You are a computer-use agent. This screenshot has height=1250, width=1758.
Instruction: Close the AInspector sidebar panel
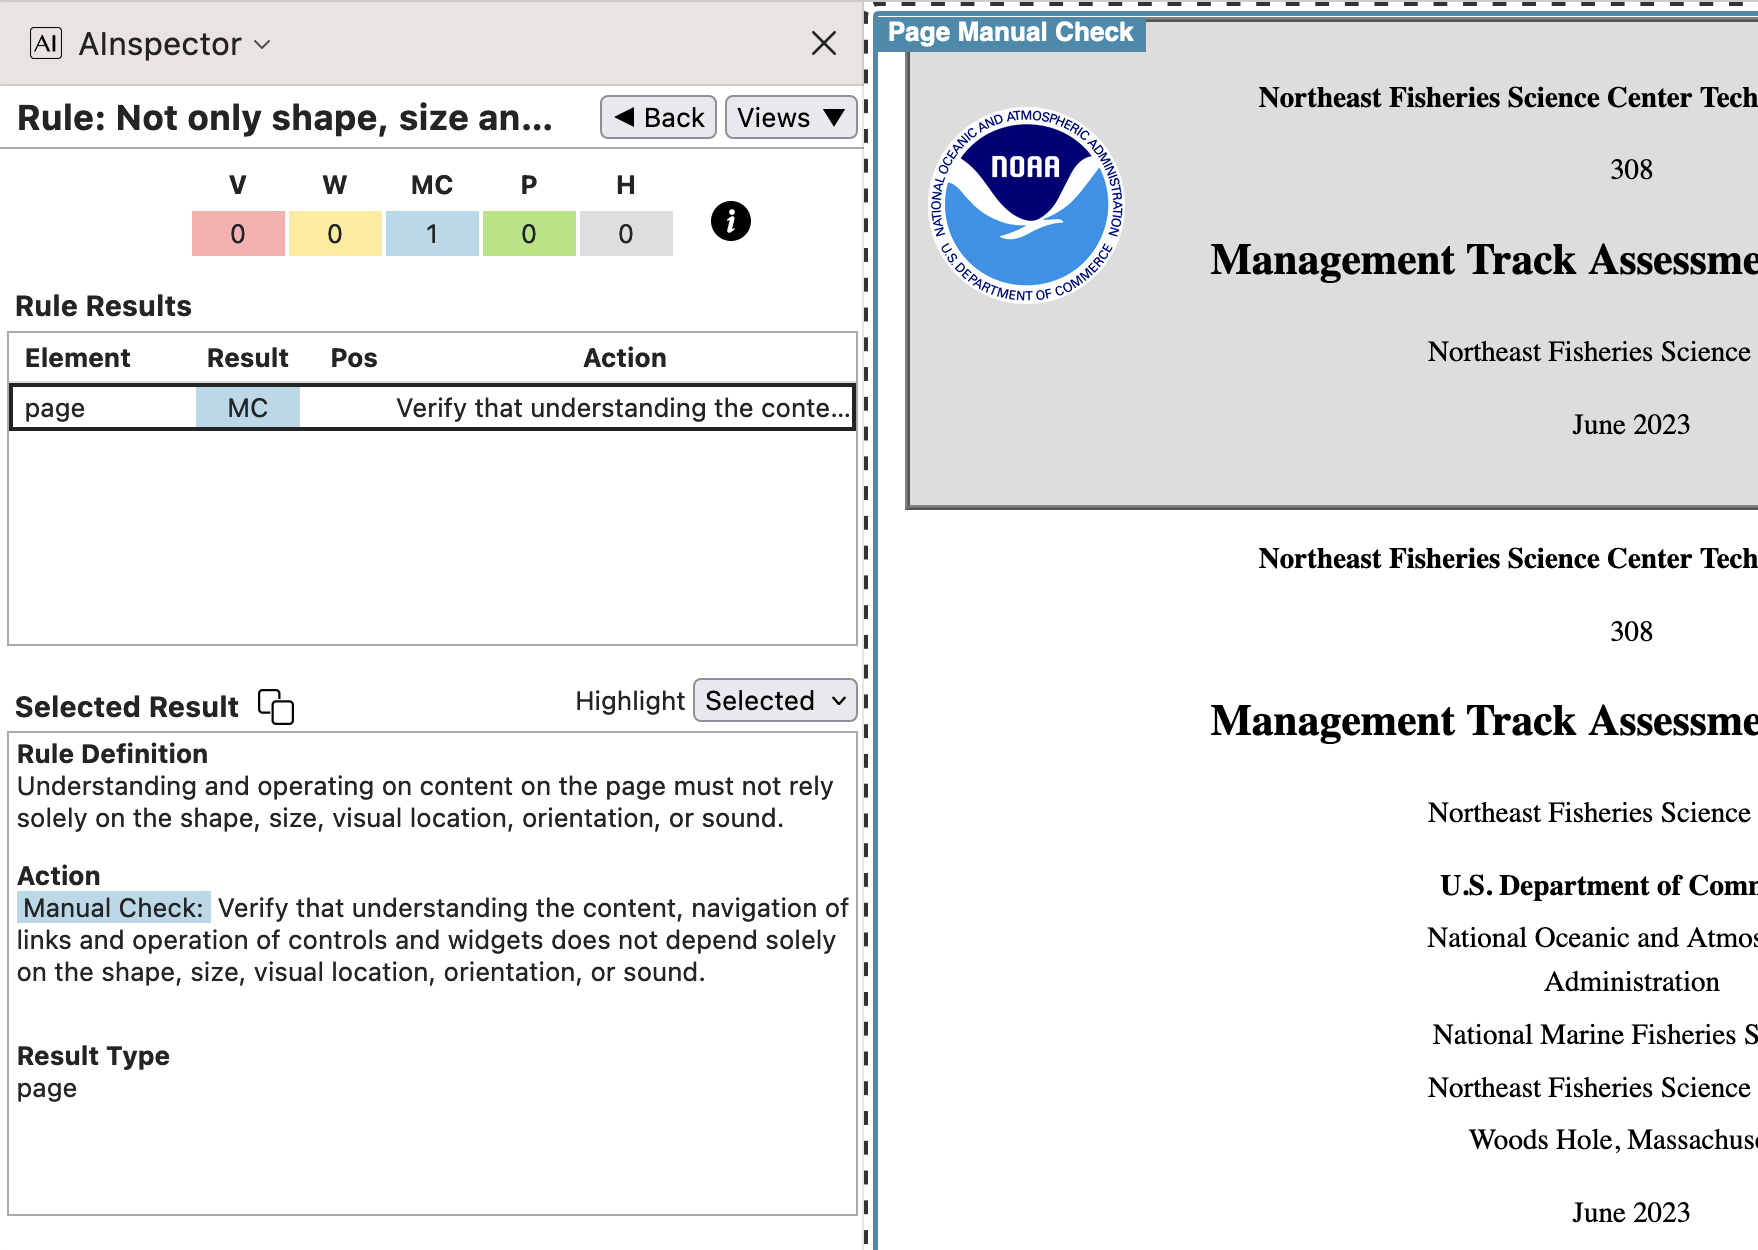coord(823,43)
